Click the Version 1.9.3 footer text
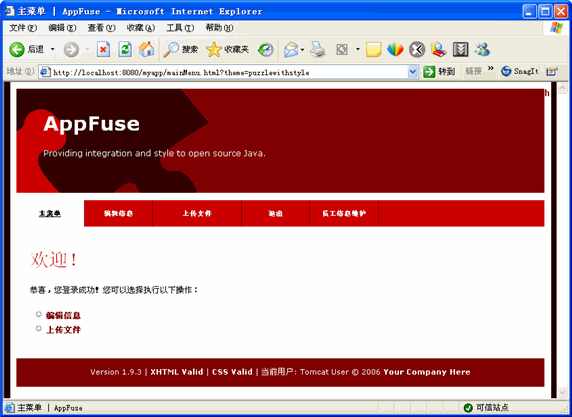The height and width of the screenshot is (417, 572). coord(116,372)
